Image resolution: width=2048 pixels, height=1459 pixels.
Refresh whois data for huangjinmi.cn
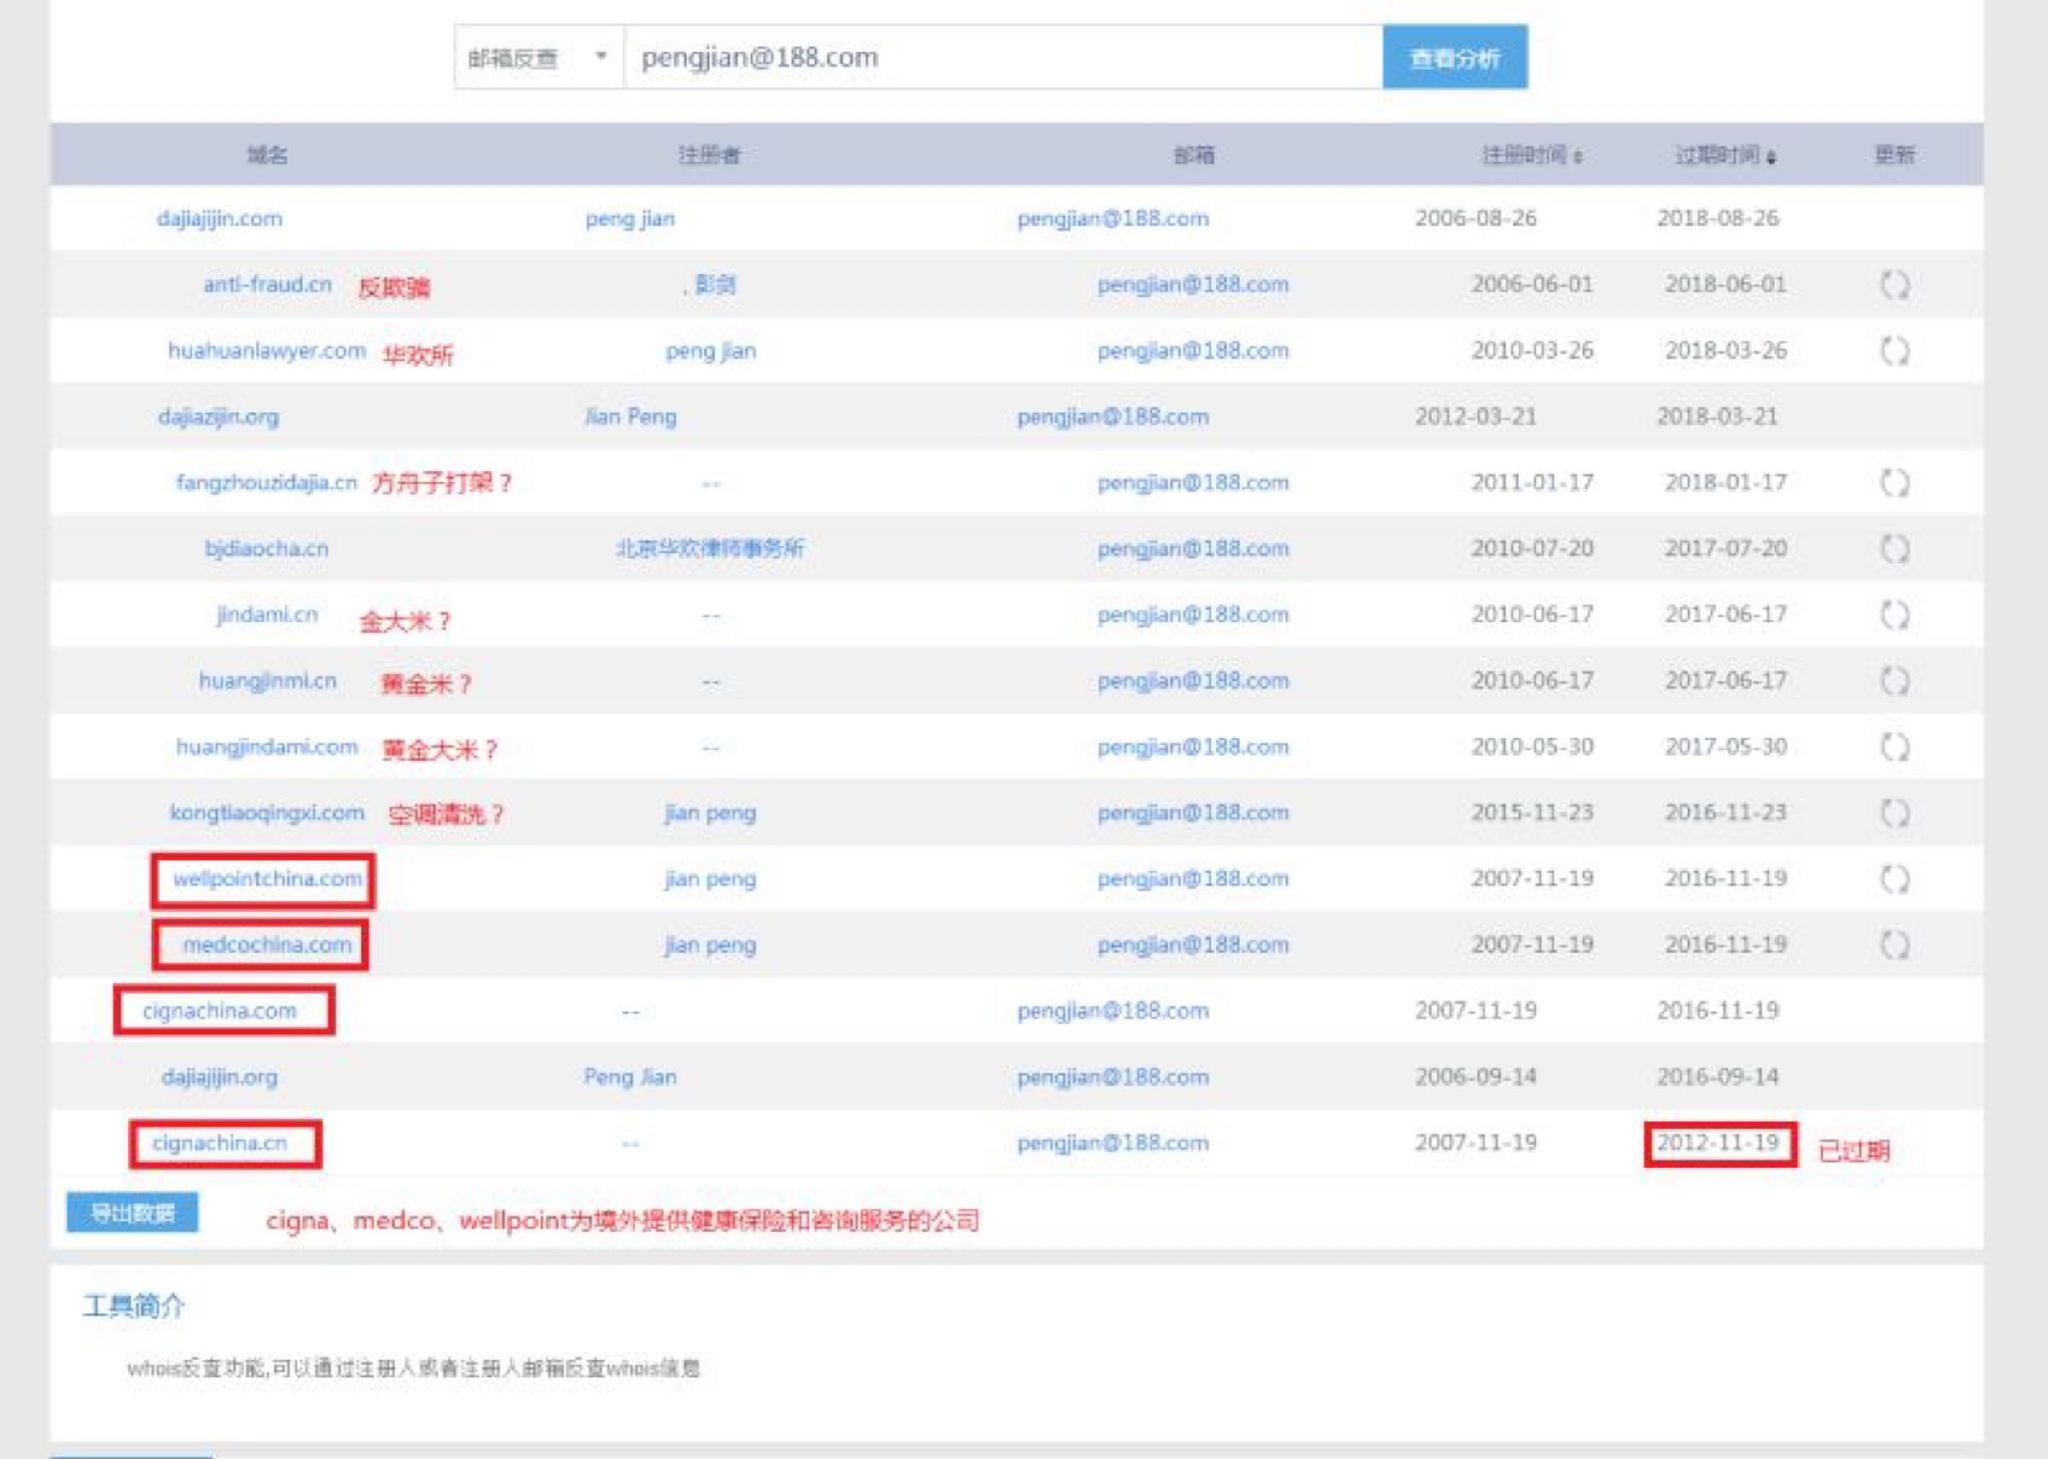(x=1895, y=679)
